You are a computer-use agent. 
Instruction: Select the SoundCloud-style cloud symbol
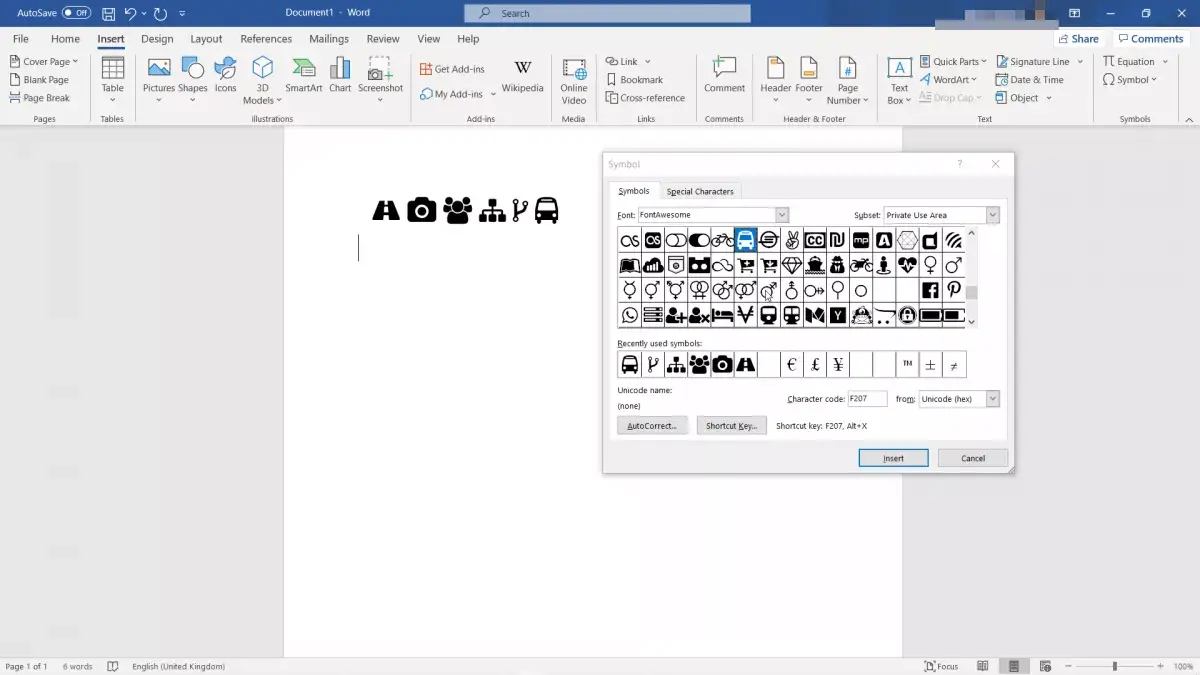pos(652,265)
